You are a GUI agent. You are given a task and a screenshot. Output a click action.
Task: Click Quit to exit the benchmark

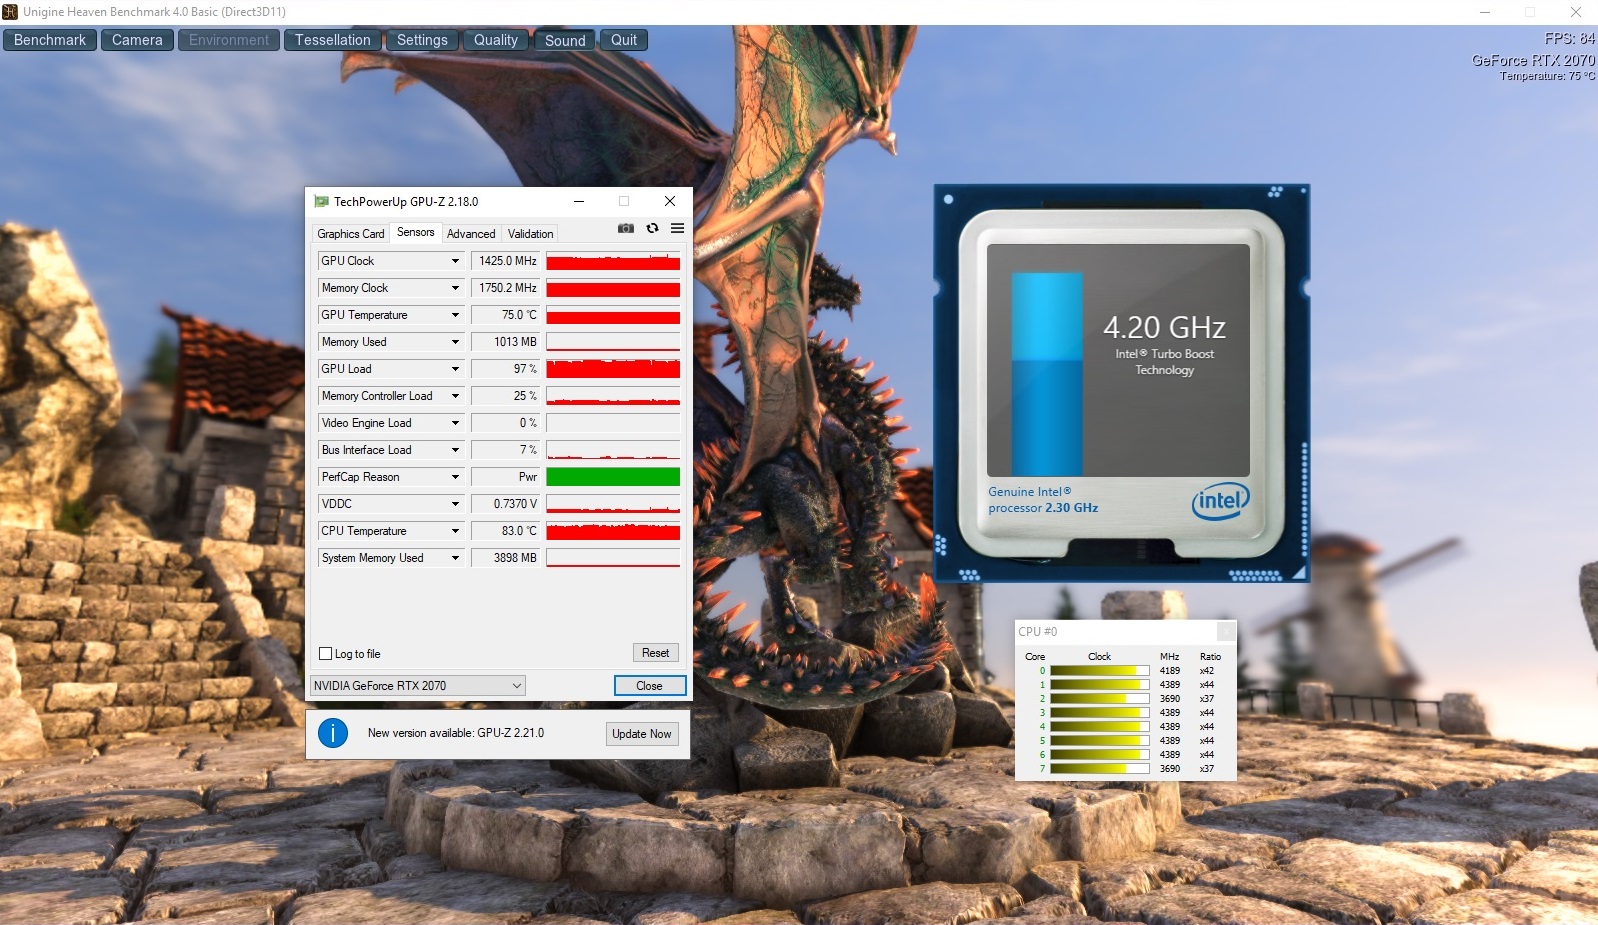(624, 40)
